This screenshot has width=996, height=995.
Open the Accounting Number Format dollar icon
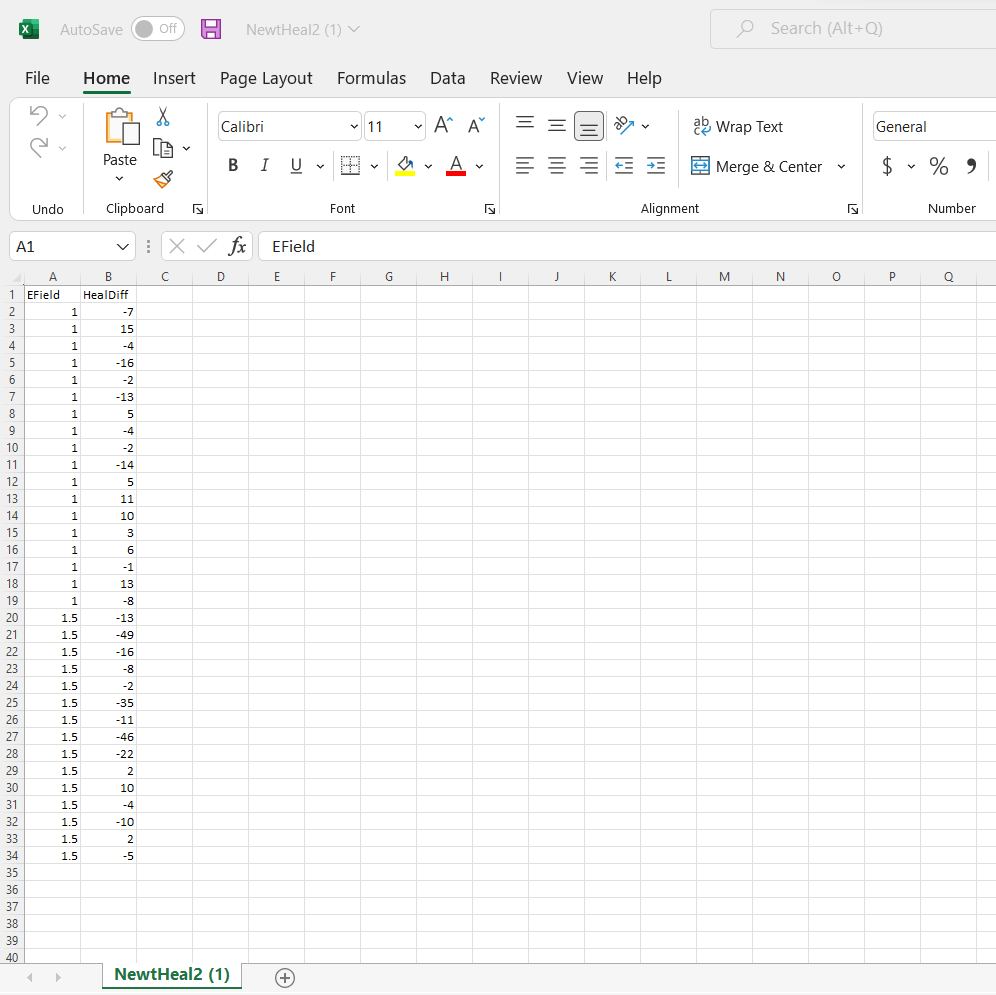[889, 166]
